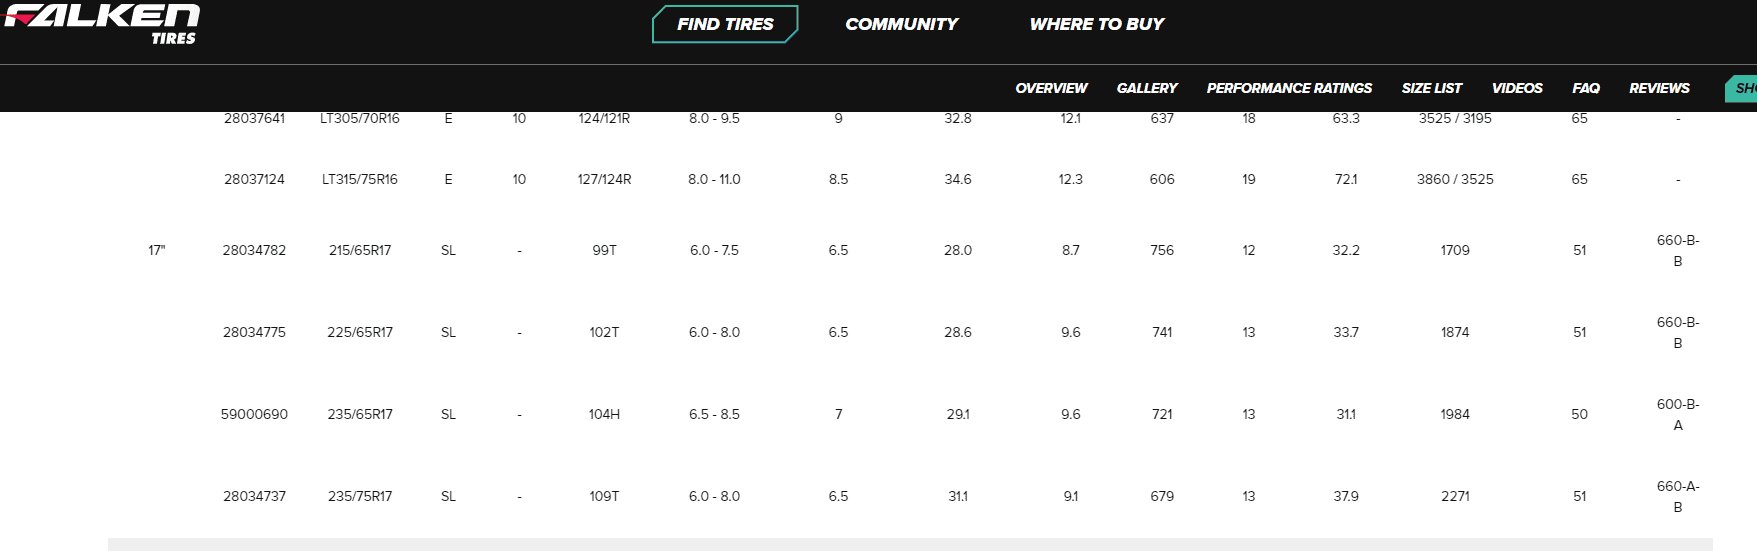The image size is (1757, 551).
Task: Click the Falken Tires logo
Action: point(102,24)
